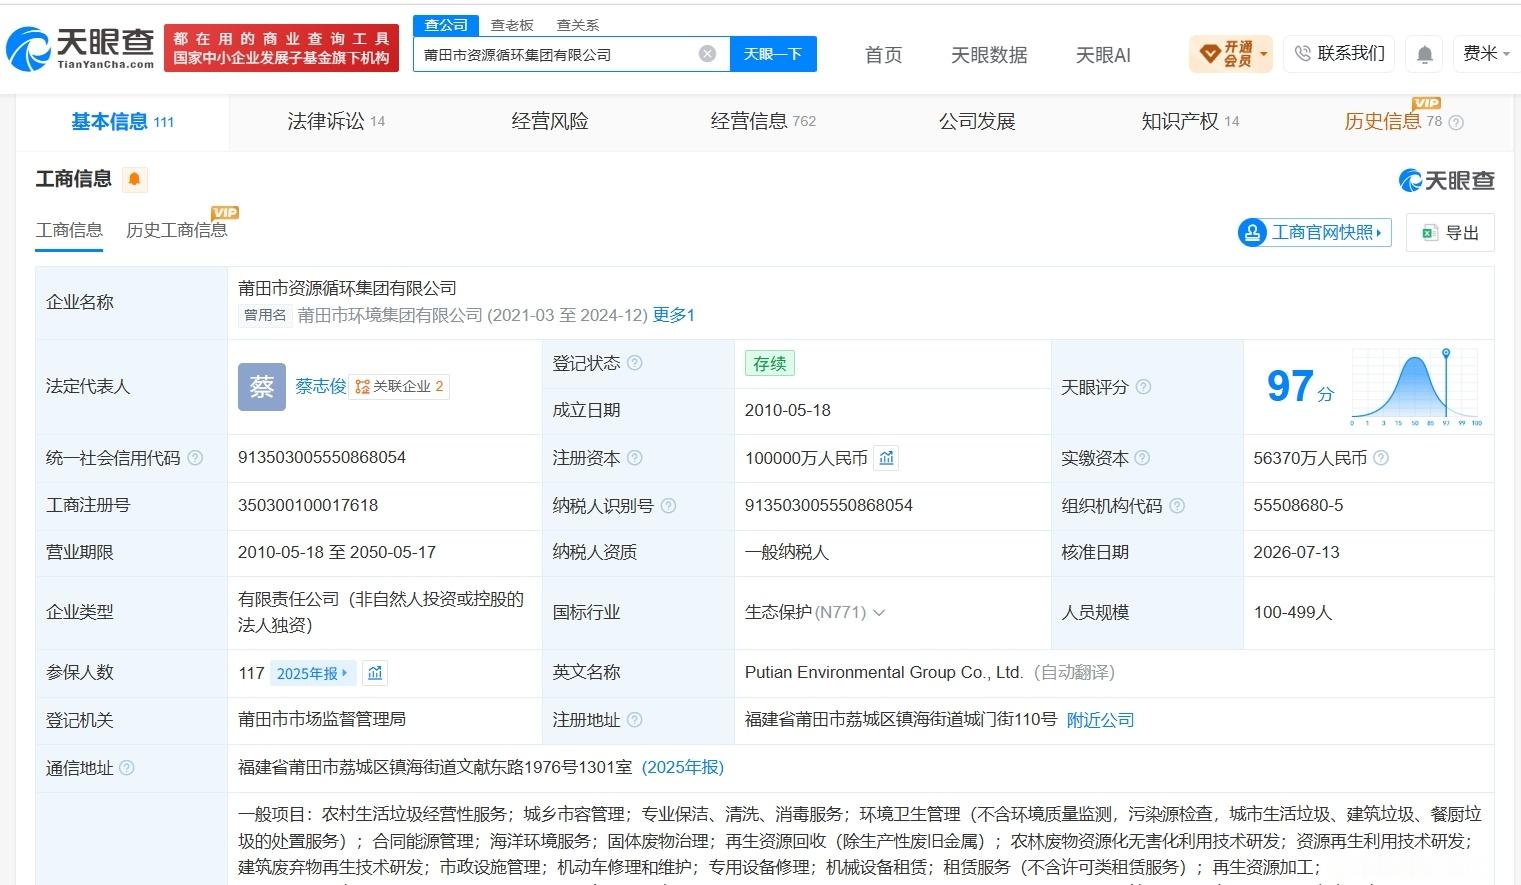This screenshot has height=885, width=1521.
Task: Open 联系我们 contact button
Action: click(x=1340, y=54)
